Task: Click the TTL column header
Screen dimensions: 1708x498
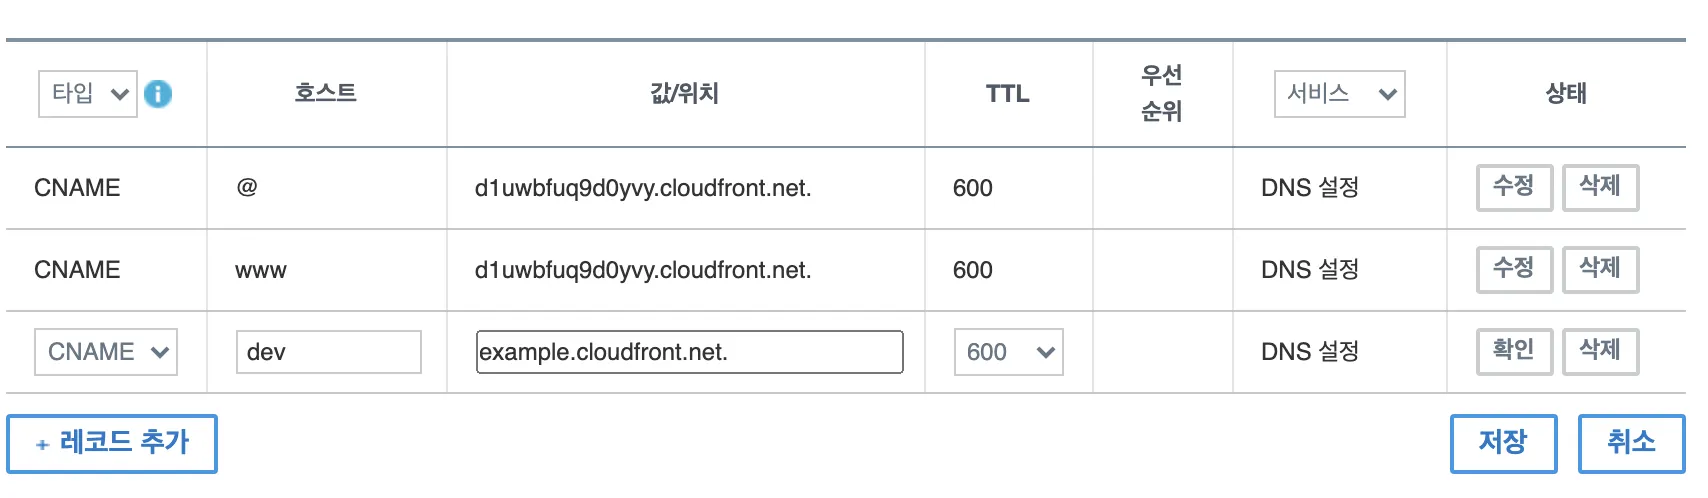Action: [x=1008, y=94]
